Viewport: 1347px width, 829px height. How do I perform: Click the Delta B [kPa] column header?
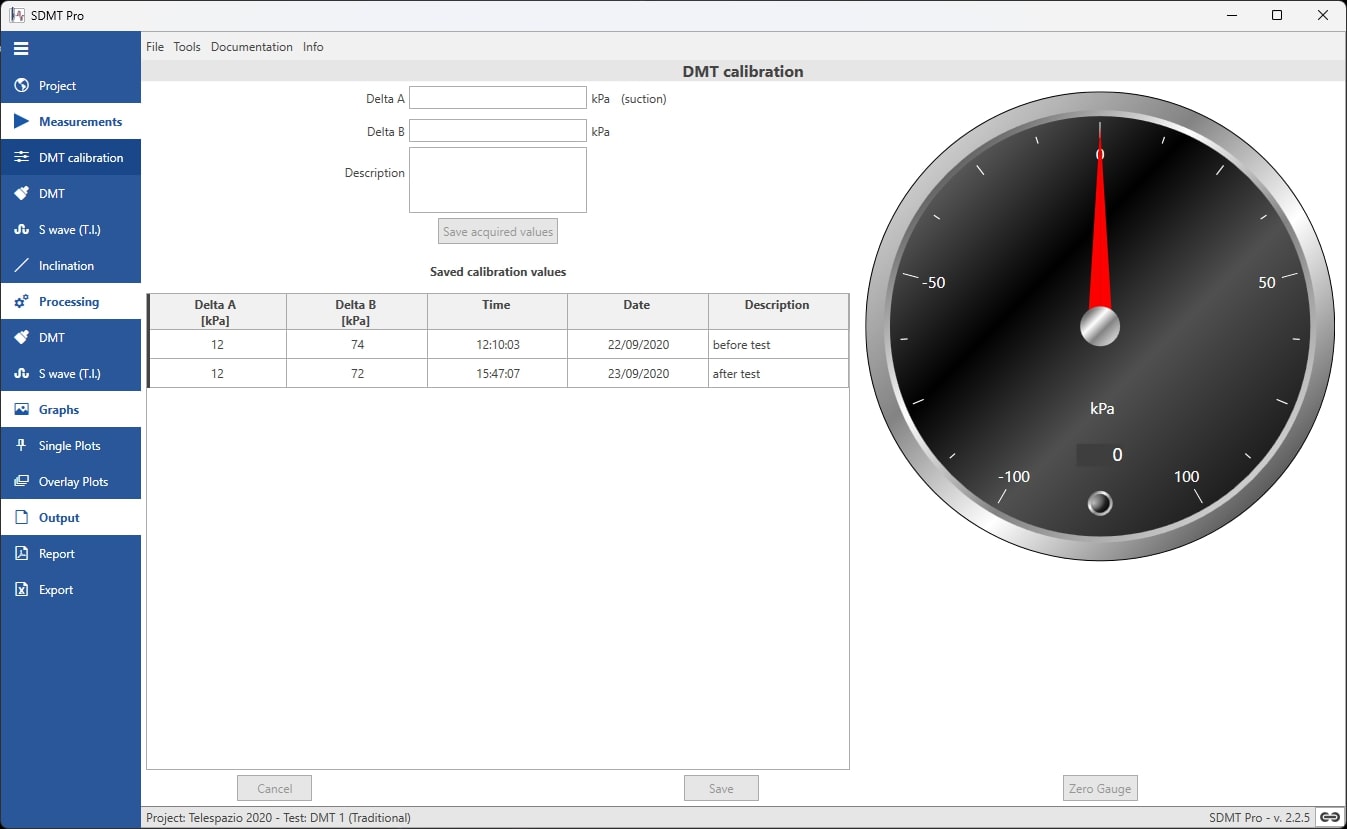(356, 312)
